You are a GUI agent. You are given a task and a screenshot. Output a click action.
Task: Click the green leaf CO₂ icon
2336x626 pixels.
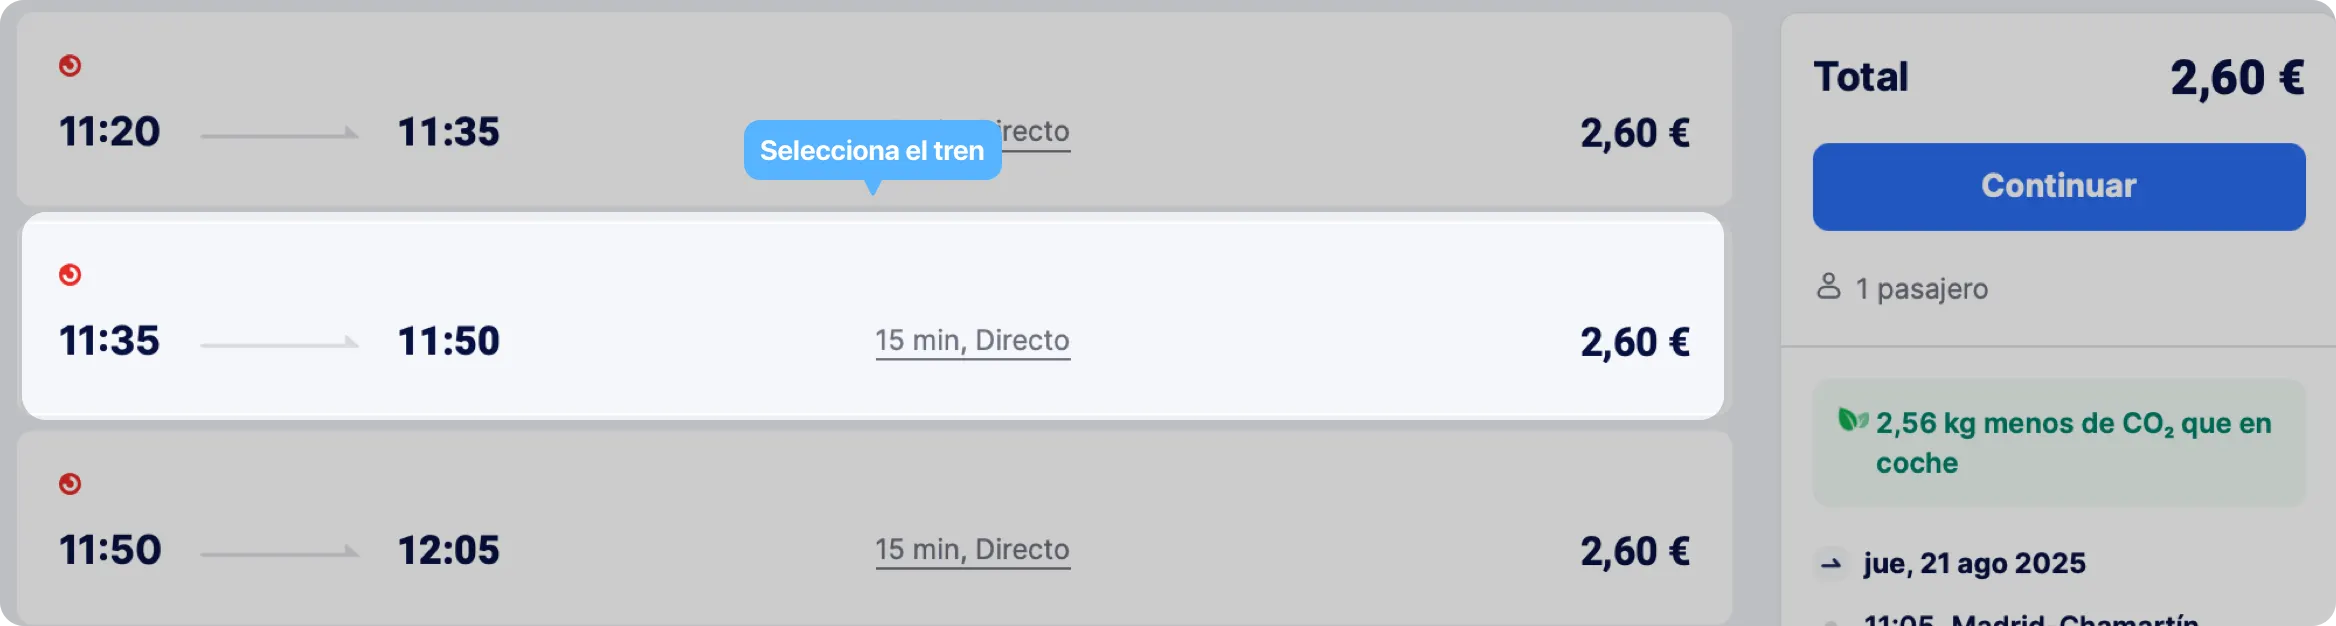pyautogui.click(x=1853, y=421)
